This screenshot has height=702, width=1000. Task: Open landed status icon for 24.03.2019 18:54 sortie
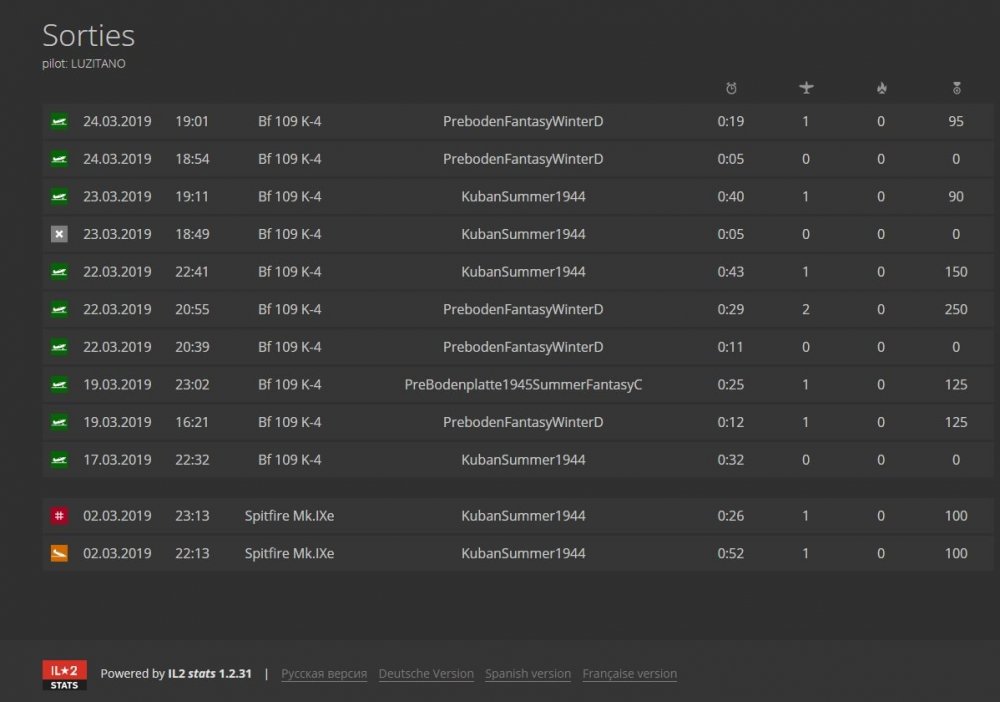(59, 159)
